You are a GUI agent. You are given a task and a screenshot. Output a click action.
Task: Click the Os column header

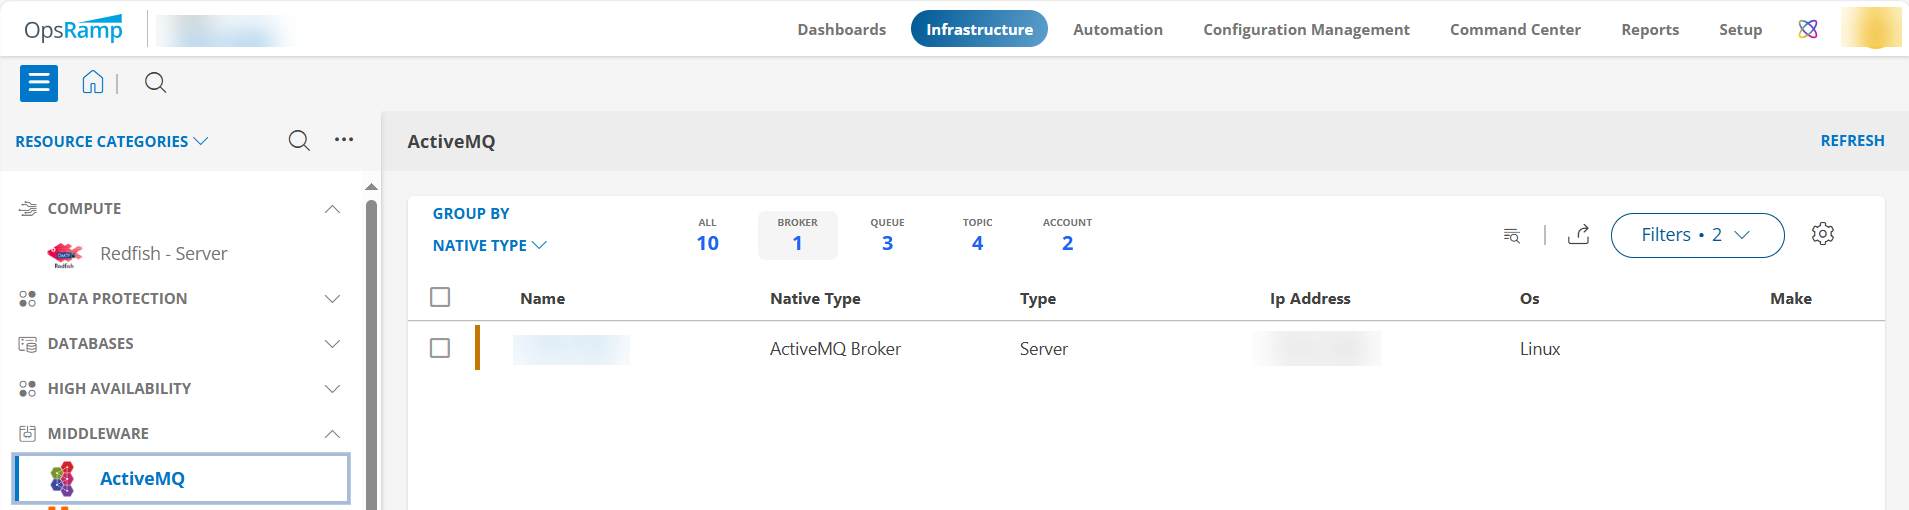pyautogui.click(x=1530, y=299)
